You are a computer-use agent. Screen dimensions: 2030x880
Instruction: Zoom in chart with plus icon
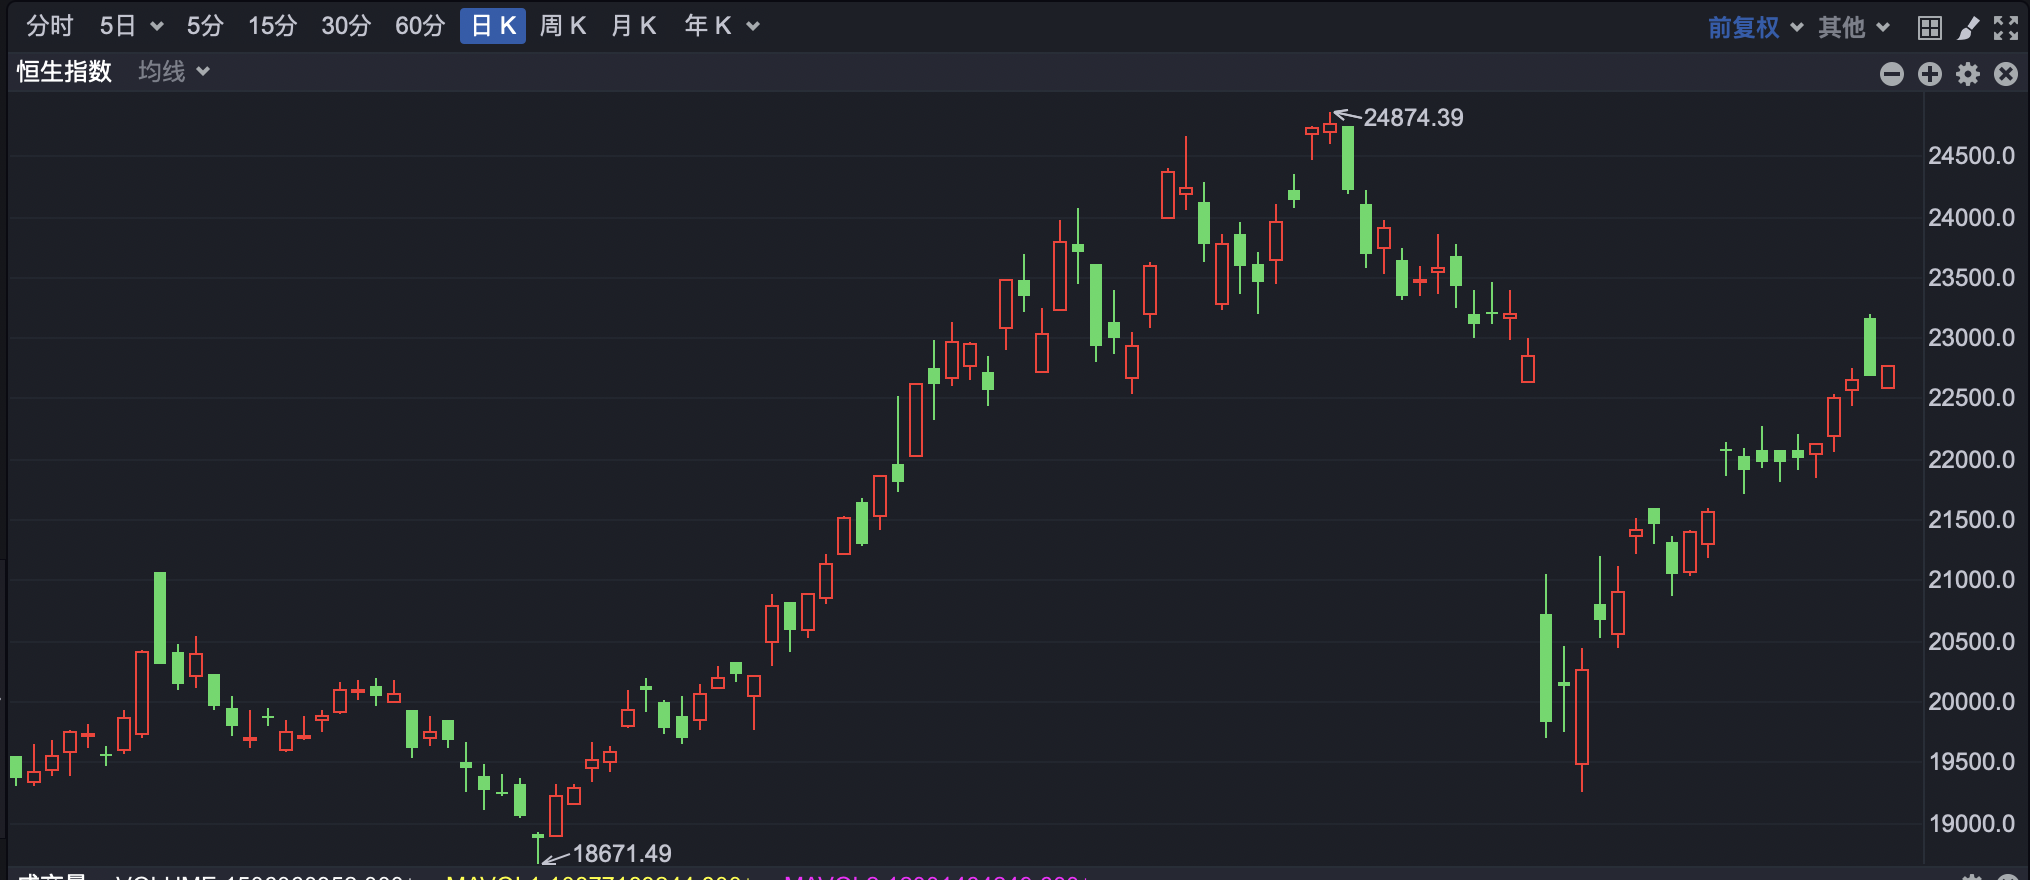coord(1929,74)
